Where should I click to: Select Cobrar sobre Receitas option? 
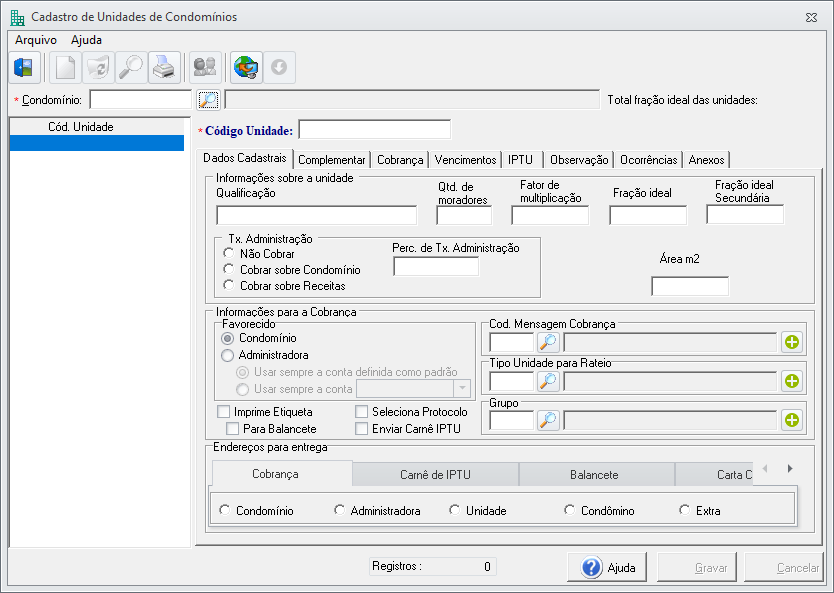tap(229, 285)
